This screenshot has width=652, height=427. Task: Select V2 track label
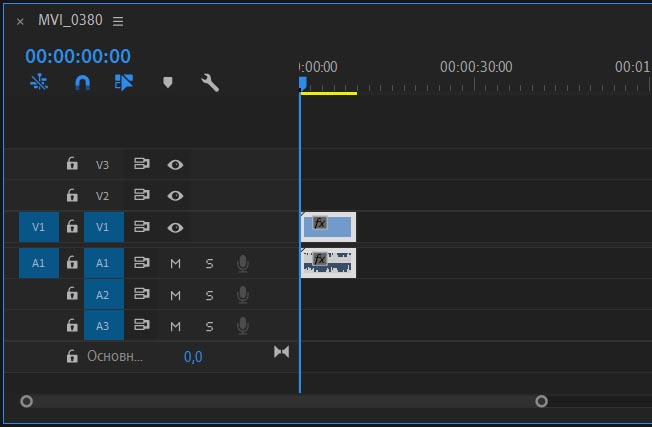click(x=102, y=196)
